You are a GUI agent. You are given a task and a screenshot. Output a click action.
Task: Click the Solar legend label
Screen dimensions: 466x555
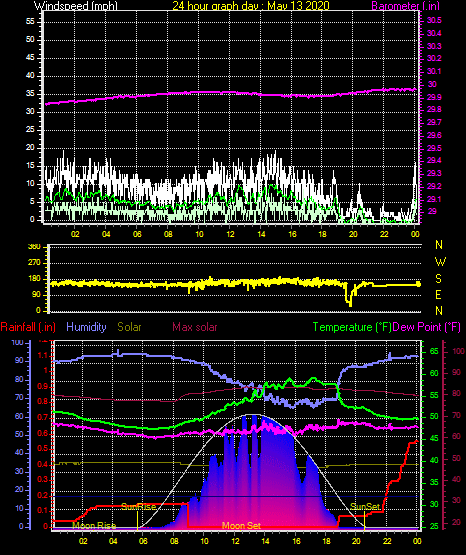[129, 327]
